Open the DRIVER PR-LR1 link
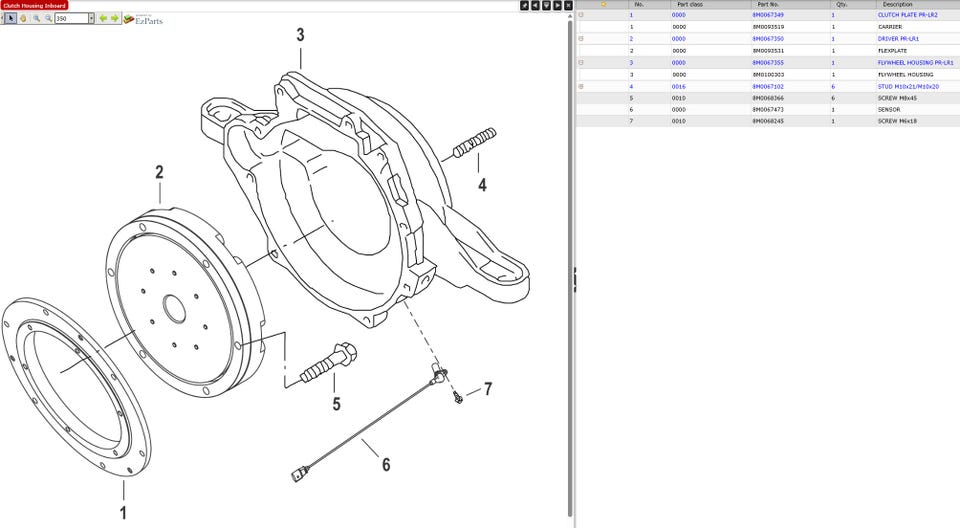 pos(898,39)
